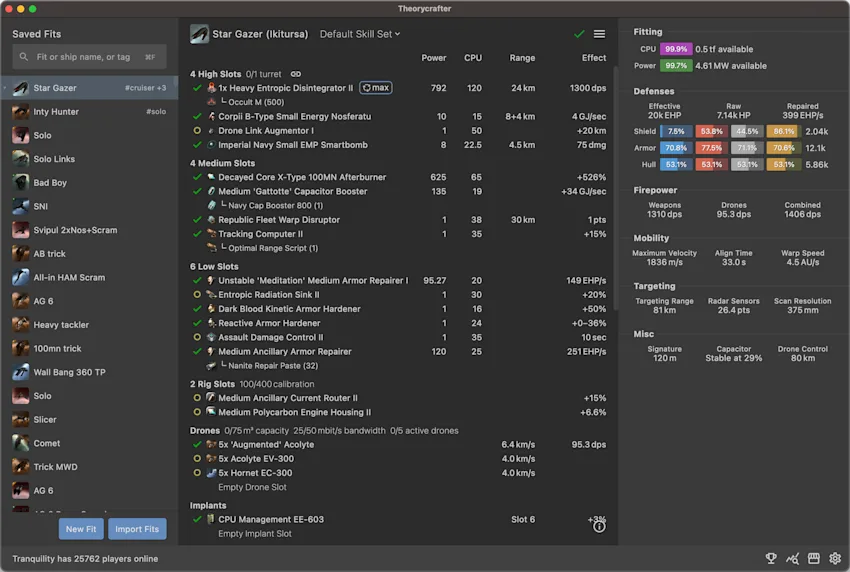Click the green fit validity checkmark in the header
Screen dimensions: 850x572
[x=579, y=34]
